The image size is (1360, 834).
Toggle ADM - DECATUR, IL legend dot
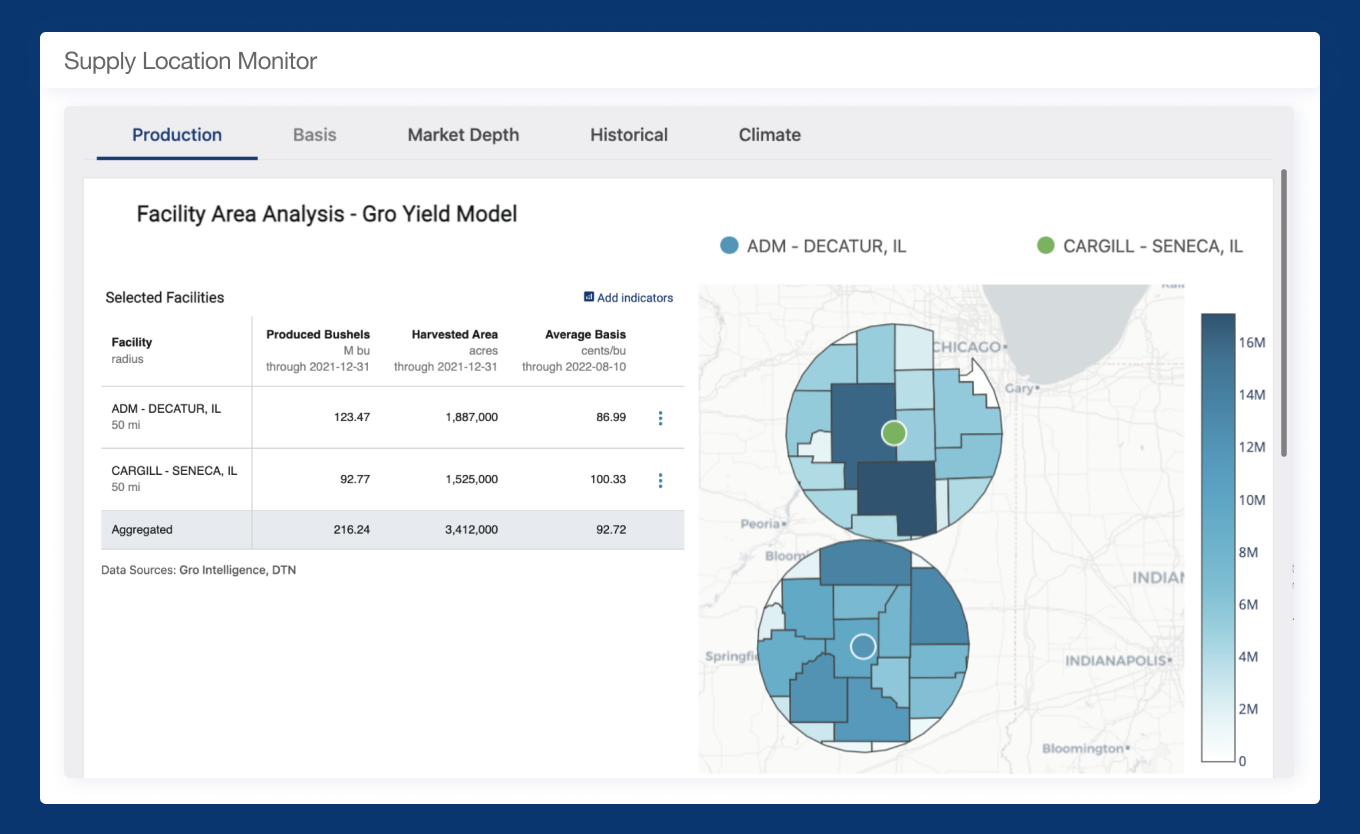tap(729, 245)
